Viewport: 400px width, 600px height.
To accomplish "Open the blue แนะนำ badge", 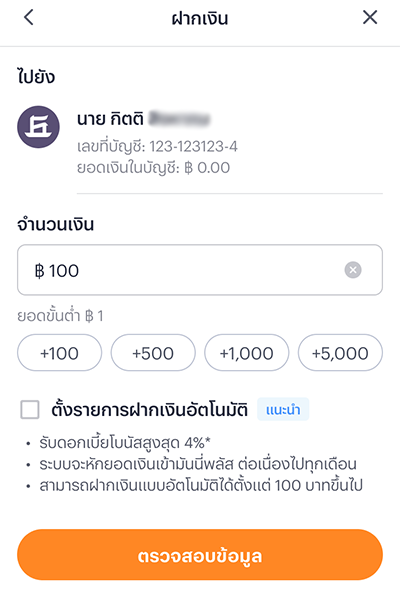I will tap(283, 410).
